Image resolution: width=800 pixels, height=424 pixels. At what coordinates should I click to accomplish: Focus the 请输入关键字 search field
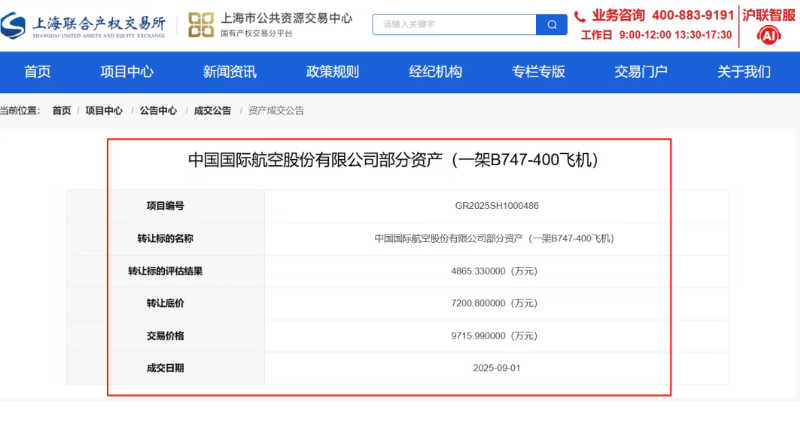pyautogui.click(x=454, y=24)
